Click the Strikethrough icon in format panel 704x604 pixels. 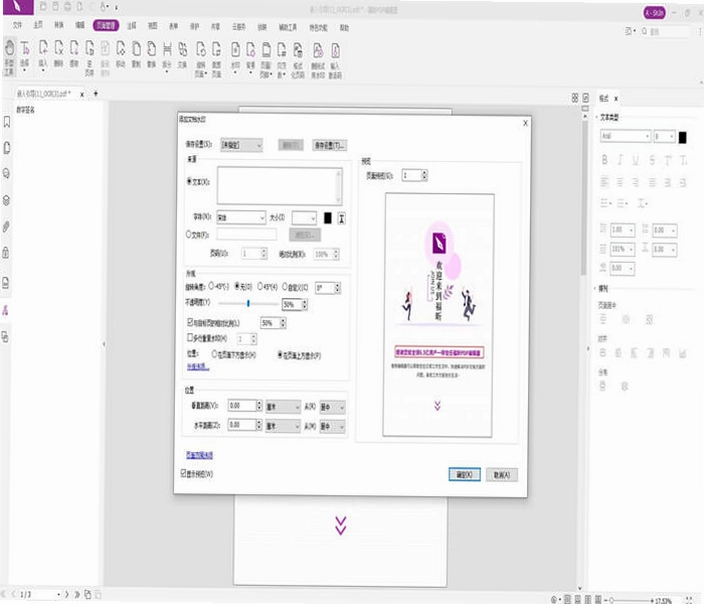click(x=652, y=160)
